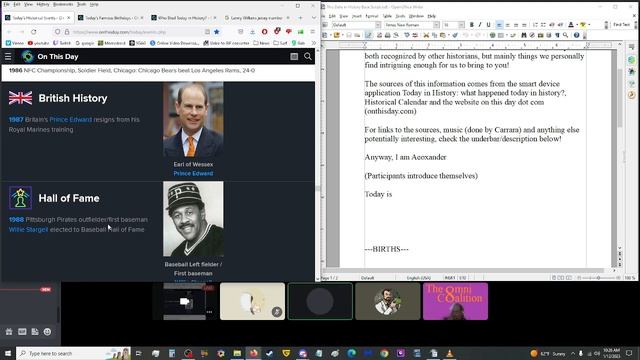The width and height of the screenshot is (640, 360).
Task: Click the Type here to search box
Action: pyautogui.click(x=73, y=353)
